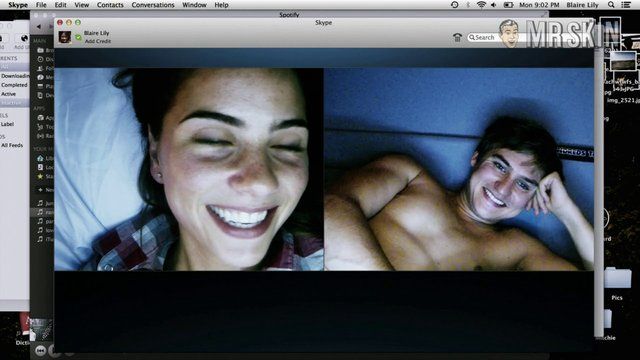Click the Spotify Devices icon
This screenshot has height=360, width=640.
pyautogui.click(x=40, y=95)
